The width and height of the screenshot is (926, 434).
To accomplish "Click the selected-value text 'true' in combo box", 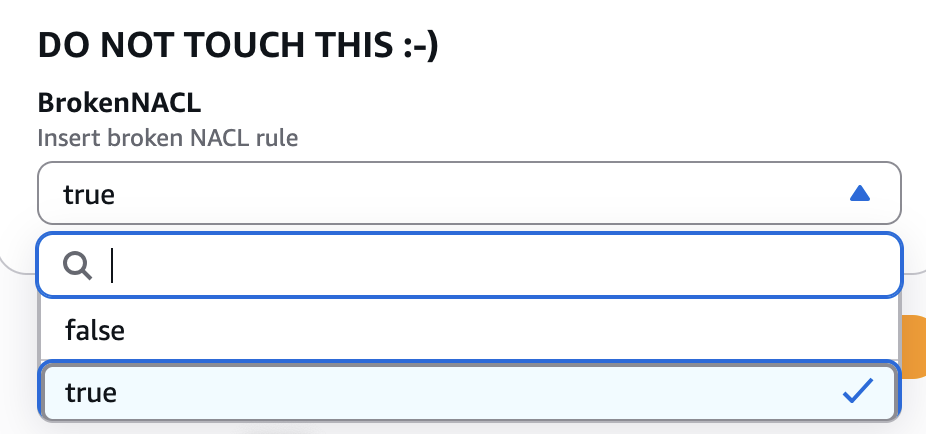I will (x=89, y=194).
